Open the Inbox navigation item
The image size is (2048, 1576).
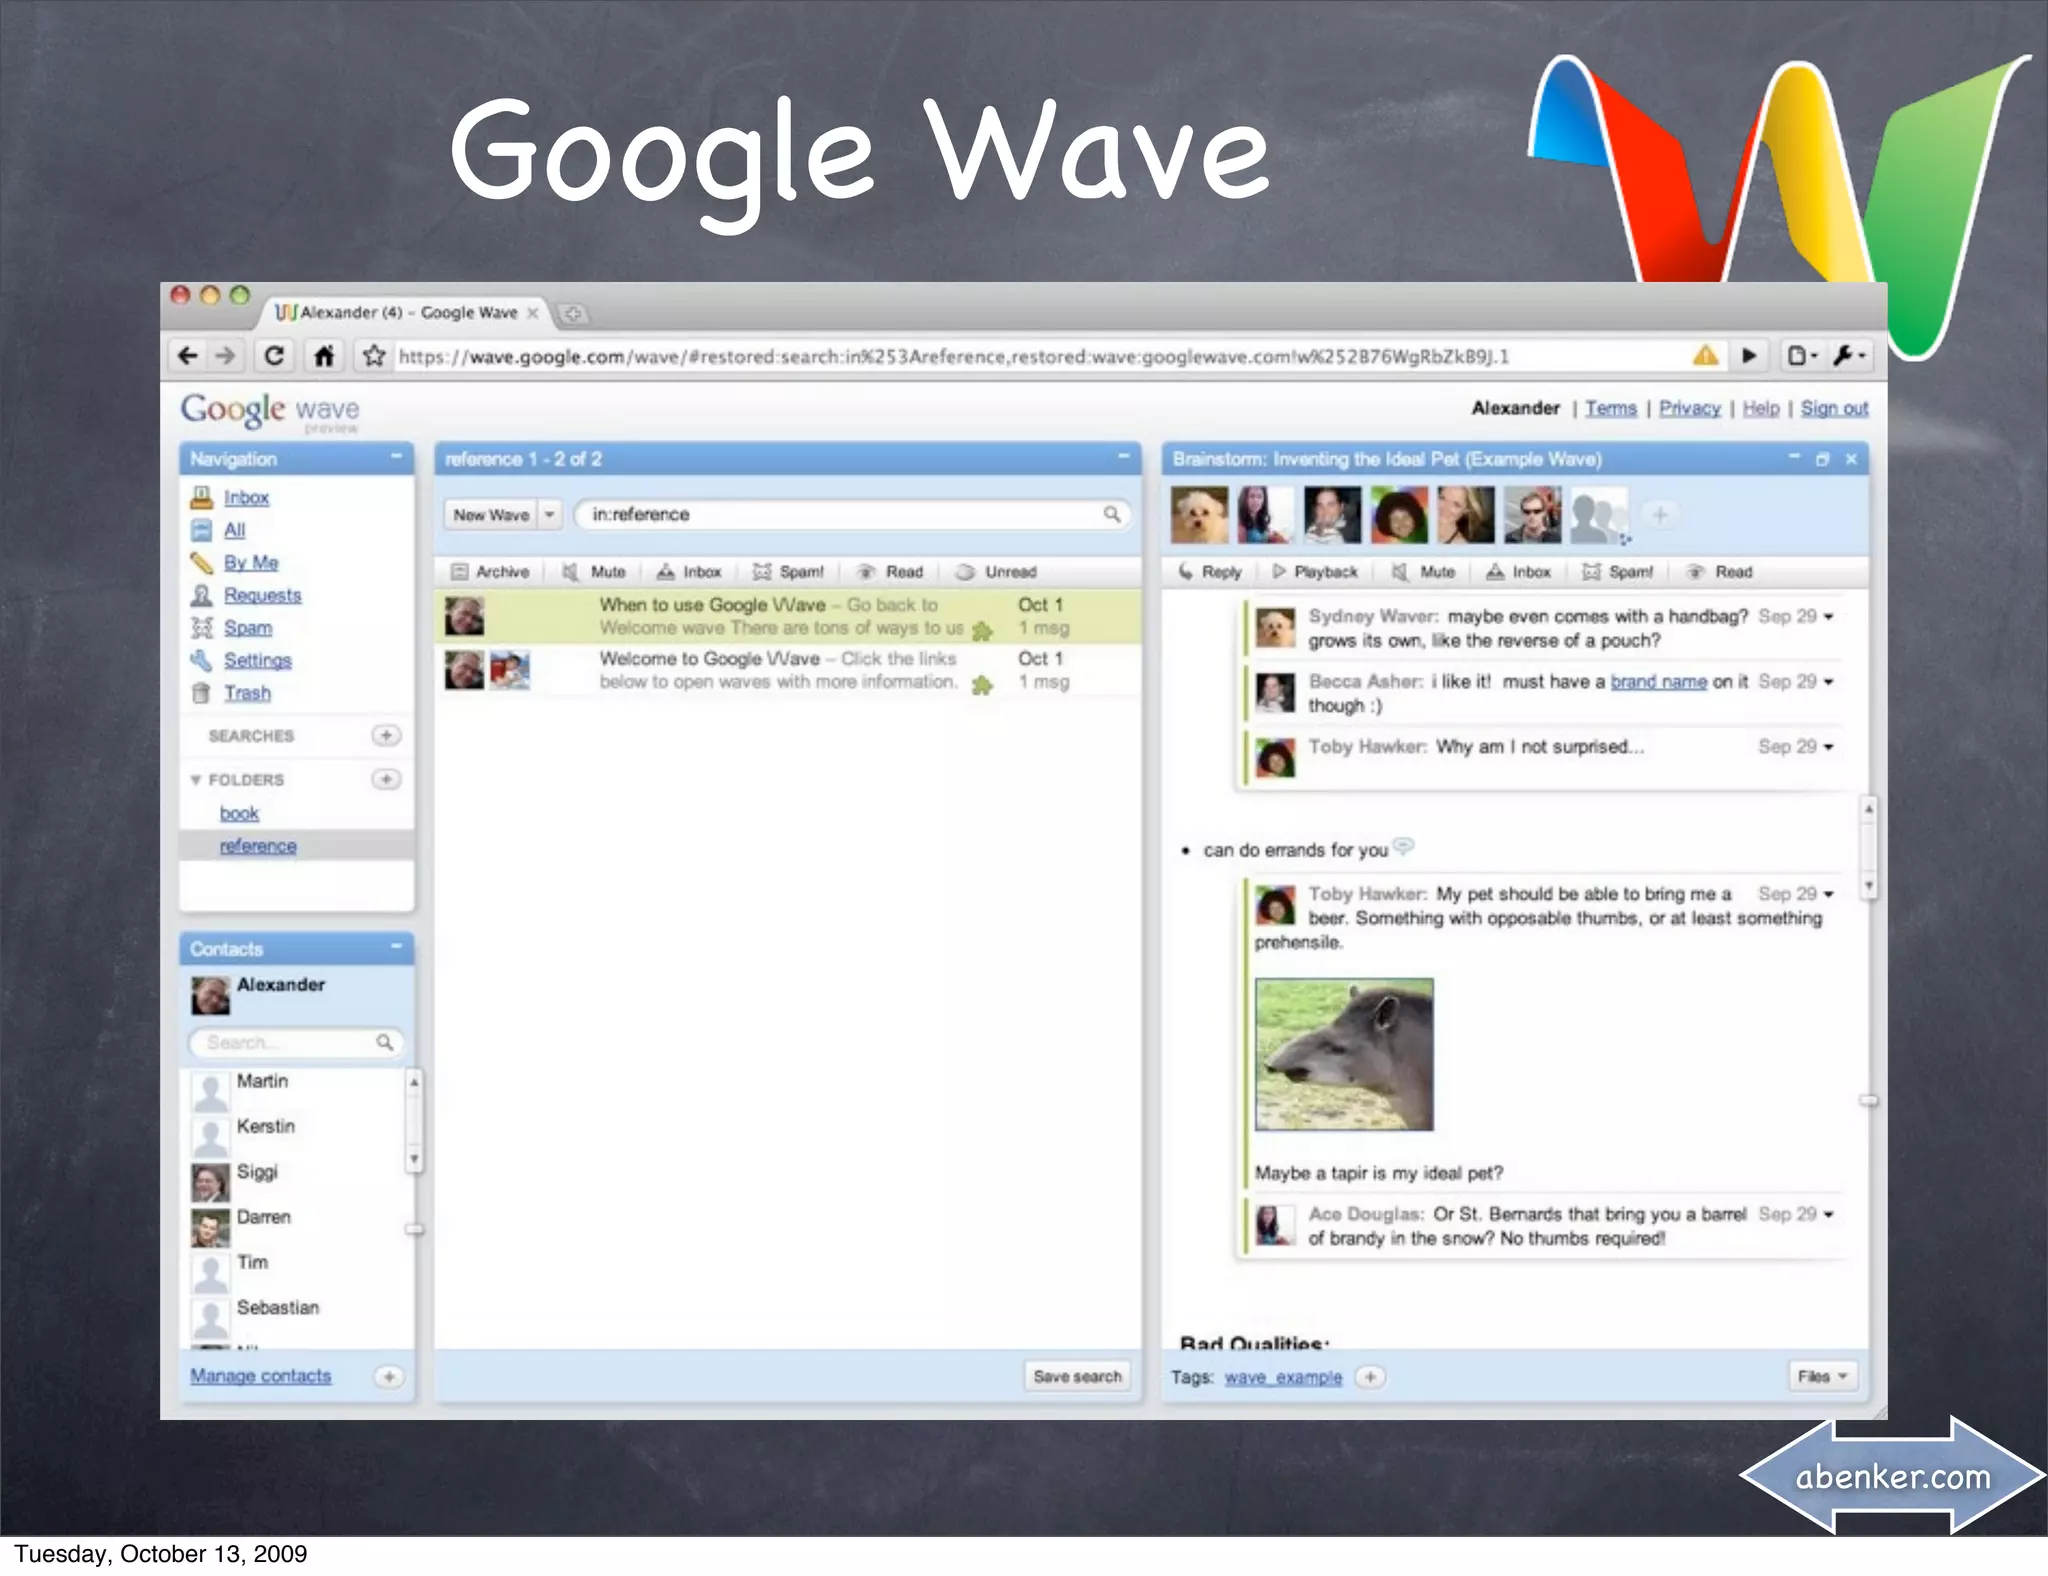tap(246, 498)
